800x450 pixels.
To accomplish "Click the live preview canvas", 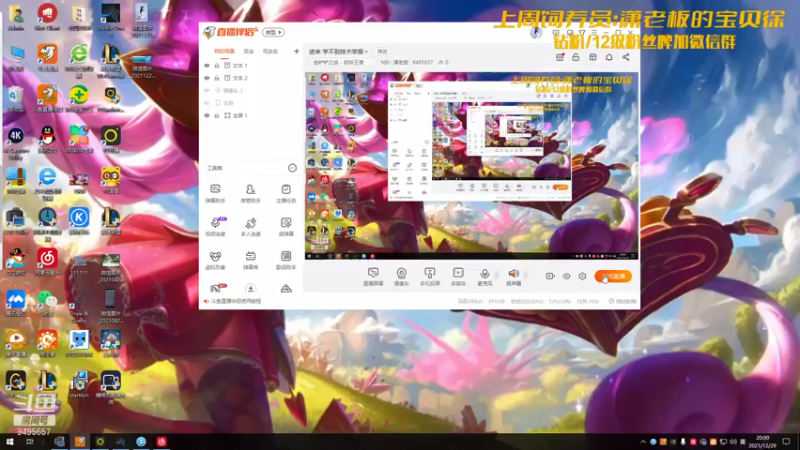I will (x=471, y=166).
